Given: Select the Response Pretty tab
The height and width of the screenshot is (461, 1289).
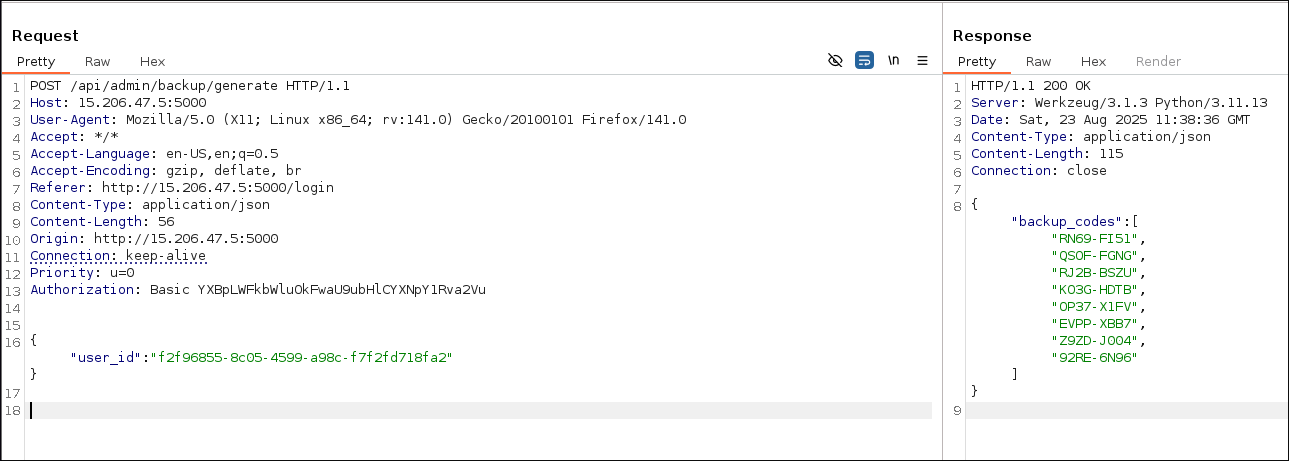Looking at the screenshot, I should pyautogui.click(x=977, y=61).
